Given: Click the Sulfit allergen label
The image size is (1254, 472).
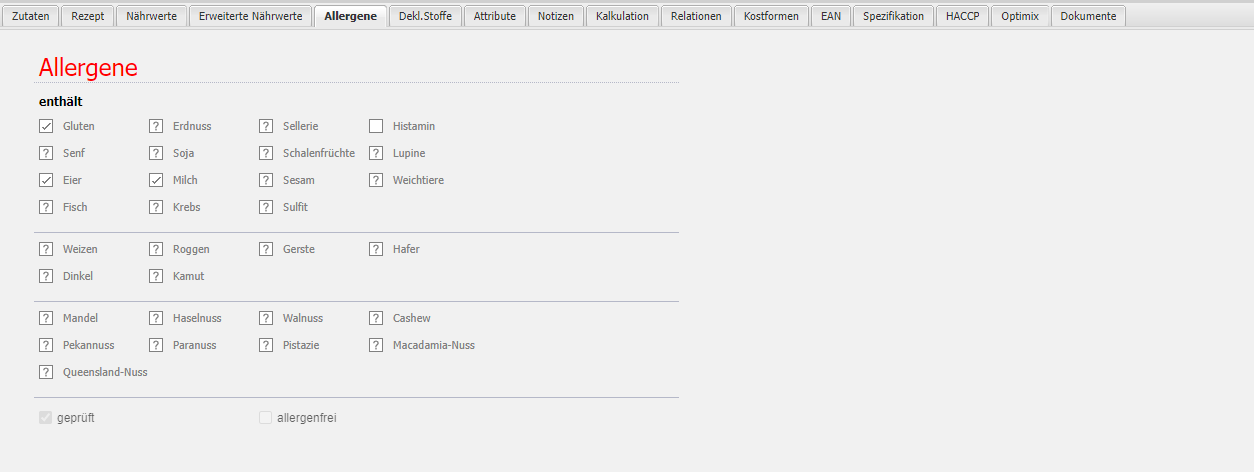Looking at the screenshot, I should (x=295, y=207).
